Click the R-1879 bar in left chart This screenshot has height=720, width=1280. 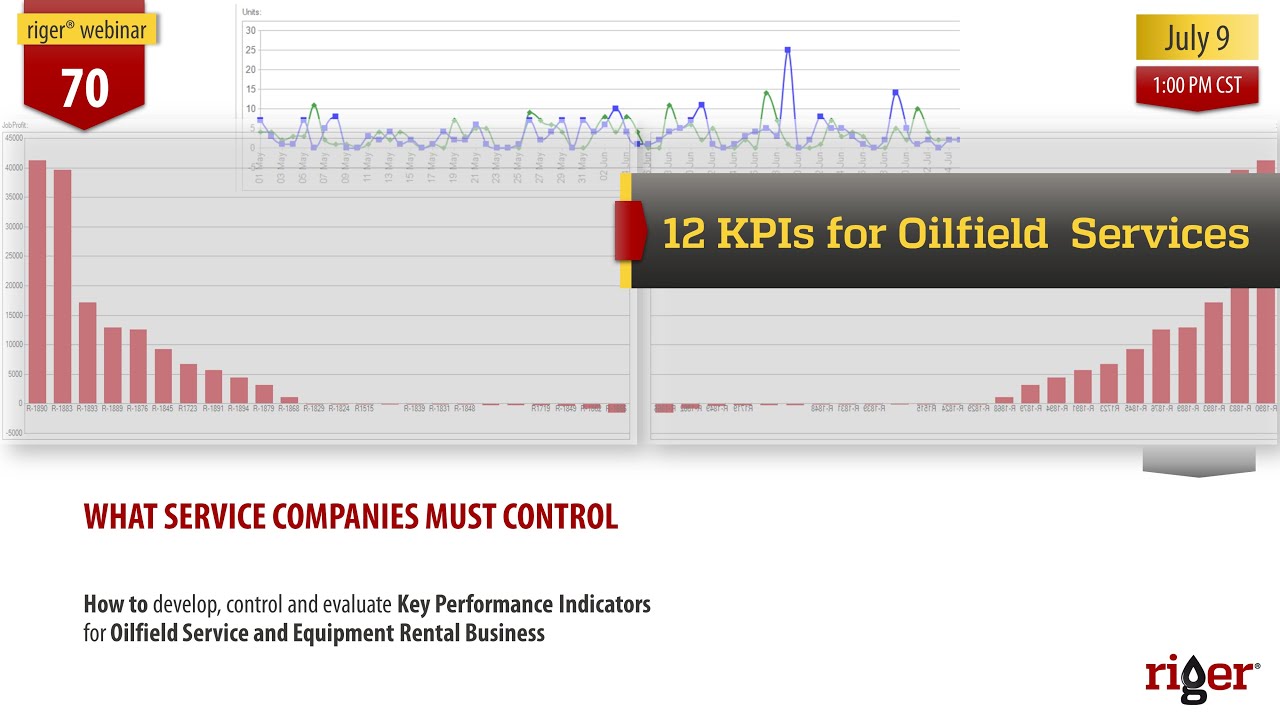(x=263, y=394)
